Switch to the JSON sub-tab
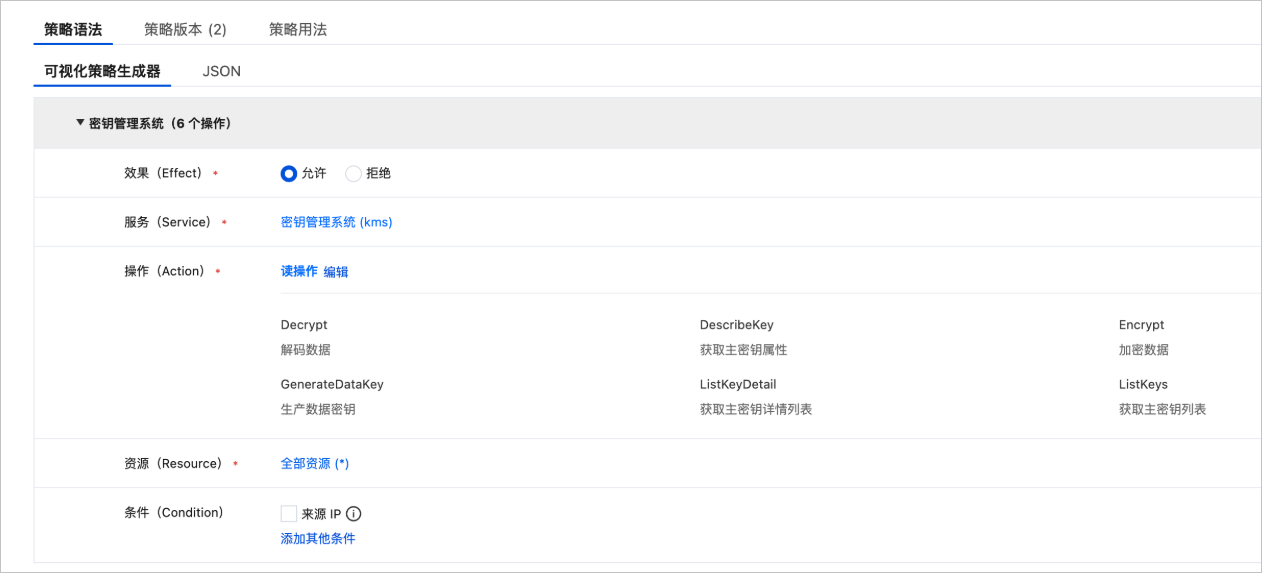1262x573 pixels. coord(222,71)
